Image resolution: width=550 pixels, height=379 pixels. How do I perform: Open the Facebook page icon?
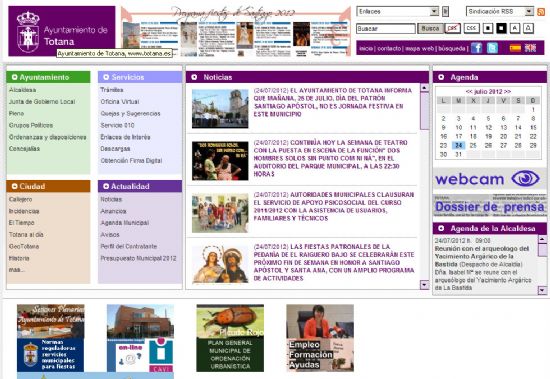[476, 48]
